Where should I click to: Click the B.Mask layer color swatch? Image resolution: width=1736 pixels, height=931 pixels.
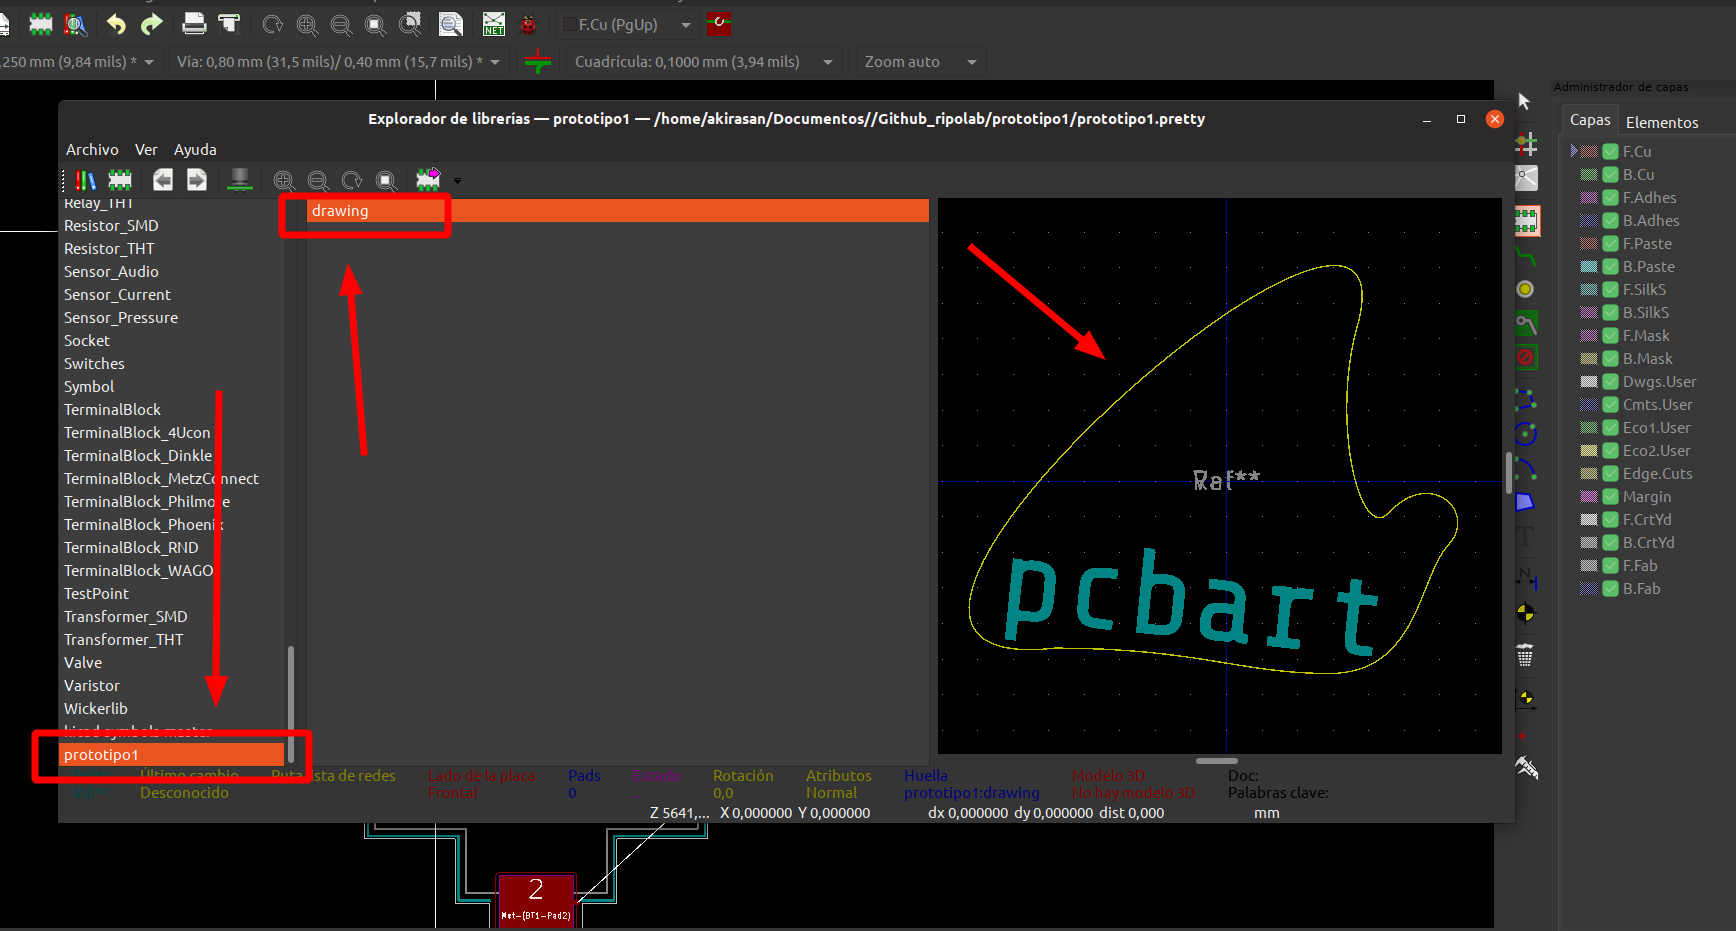tap(1588, 359)
